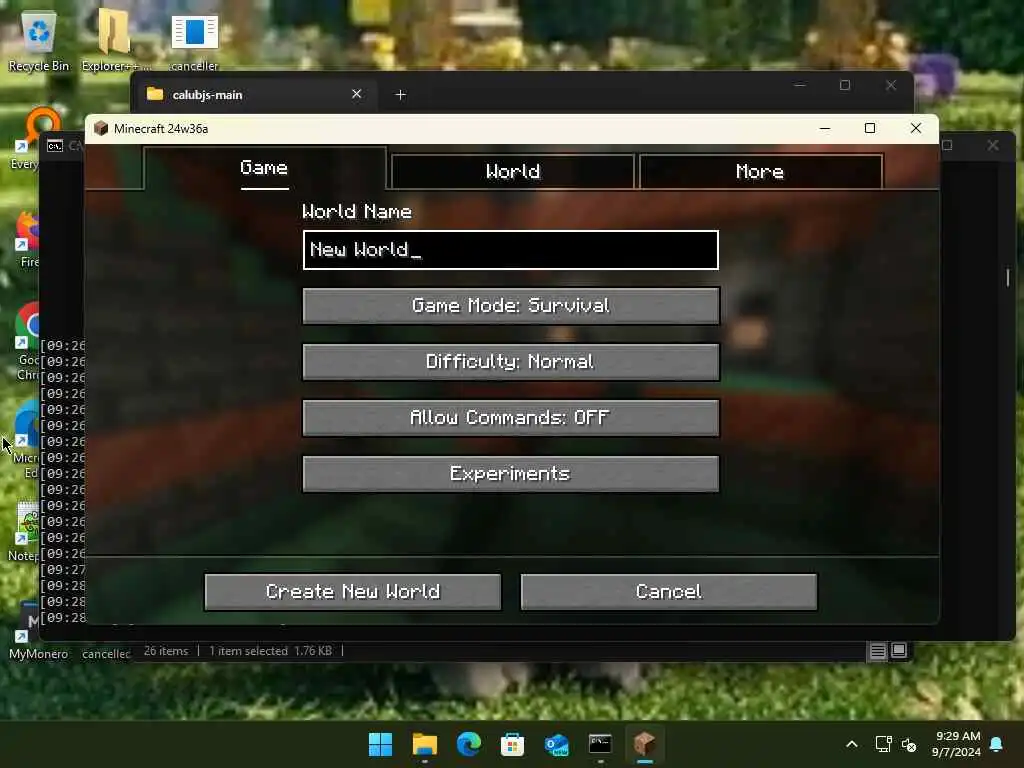This screenshot has width=1024, height=768.
Task: Close the command prompt window
Action: (x=993, y=145)
